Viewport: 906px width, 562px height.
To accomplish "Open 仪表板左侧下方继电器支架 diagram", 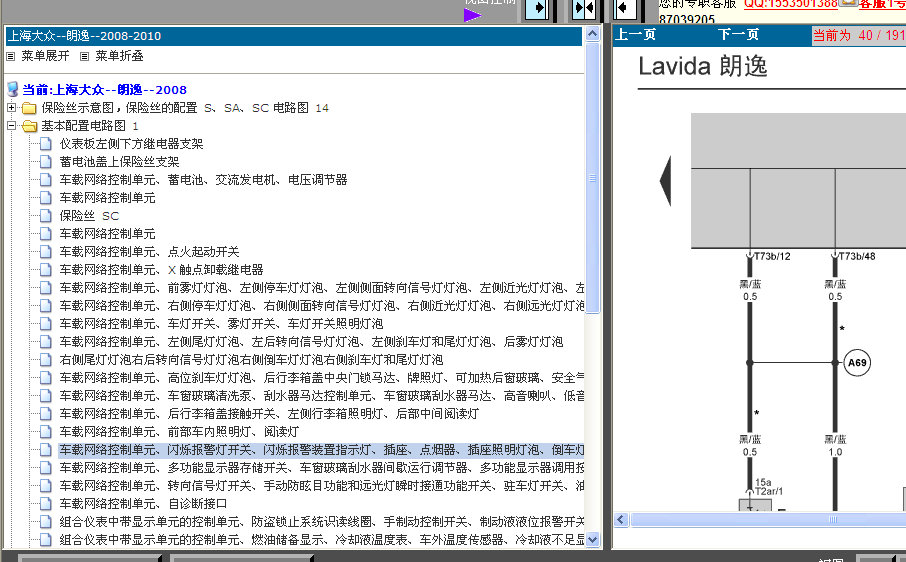I will tap(131, 144).
